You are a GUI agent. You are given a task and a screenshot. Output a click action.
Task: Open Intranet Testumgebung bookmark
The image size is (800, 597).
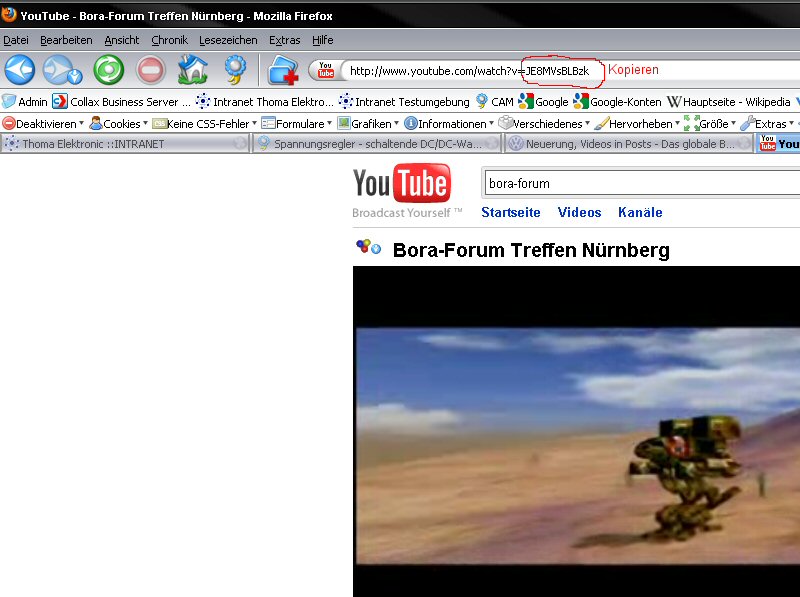(404, 102)
